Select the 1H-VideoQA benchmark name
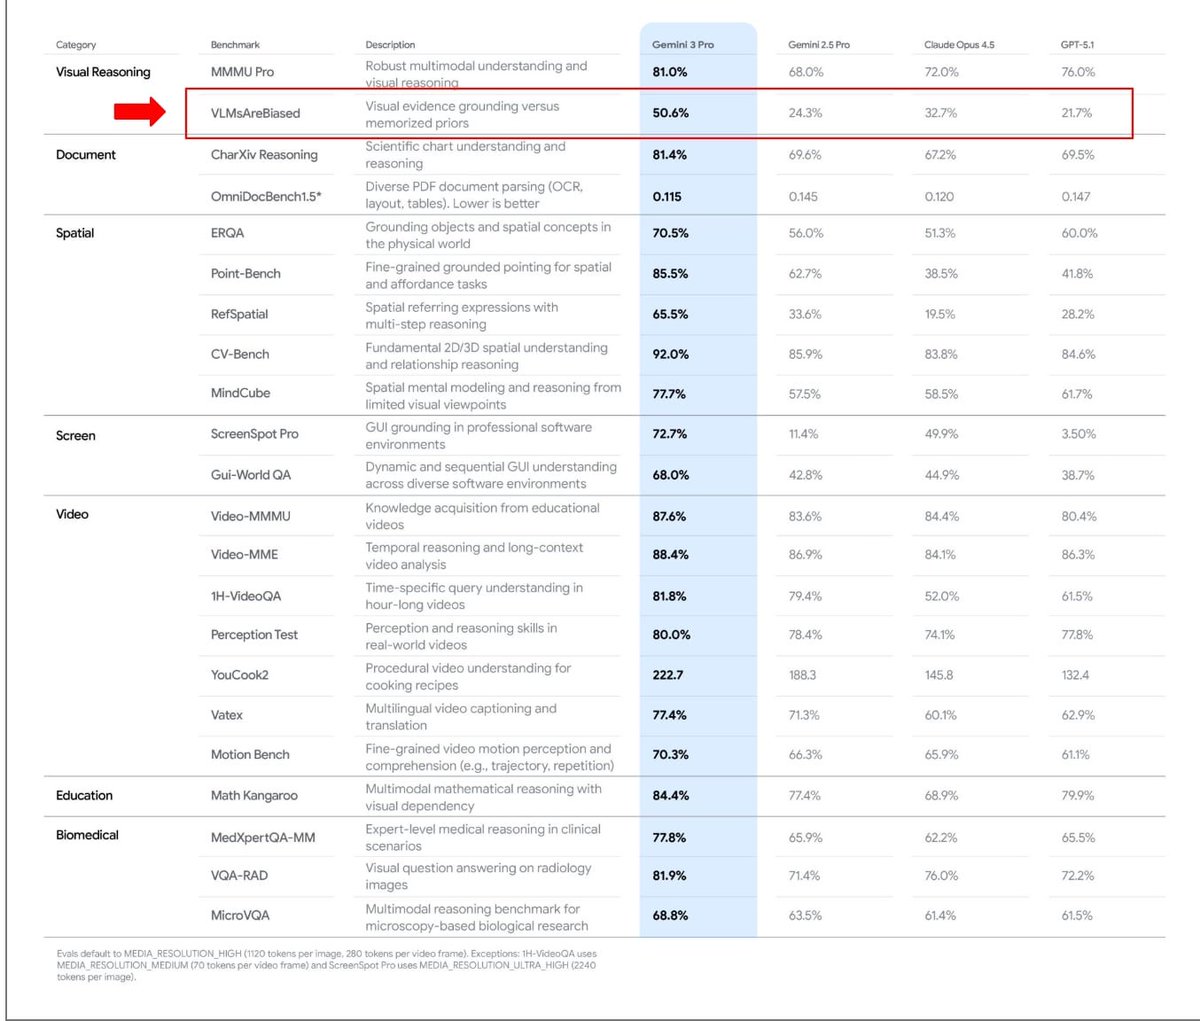1200x1021 pixels. click(246, 596)
